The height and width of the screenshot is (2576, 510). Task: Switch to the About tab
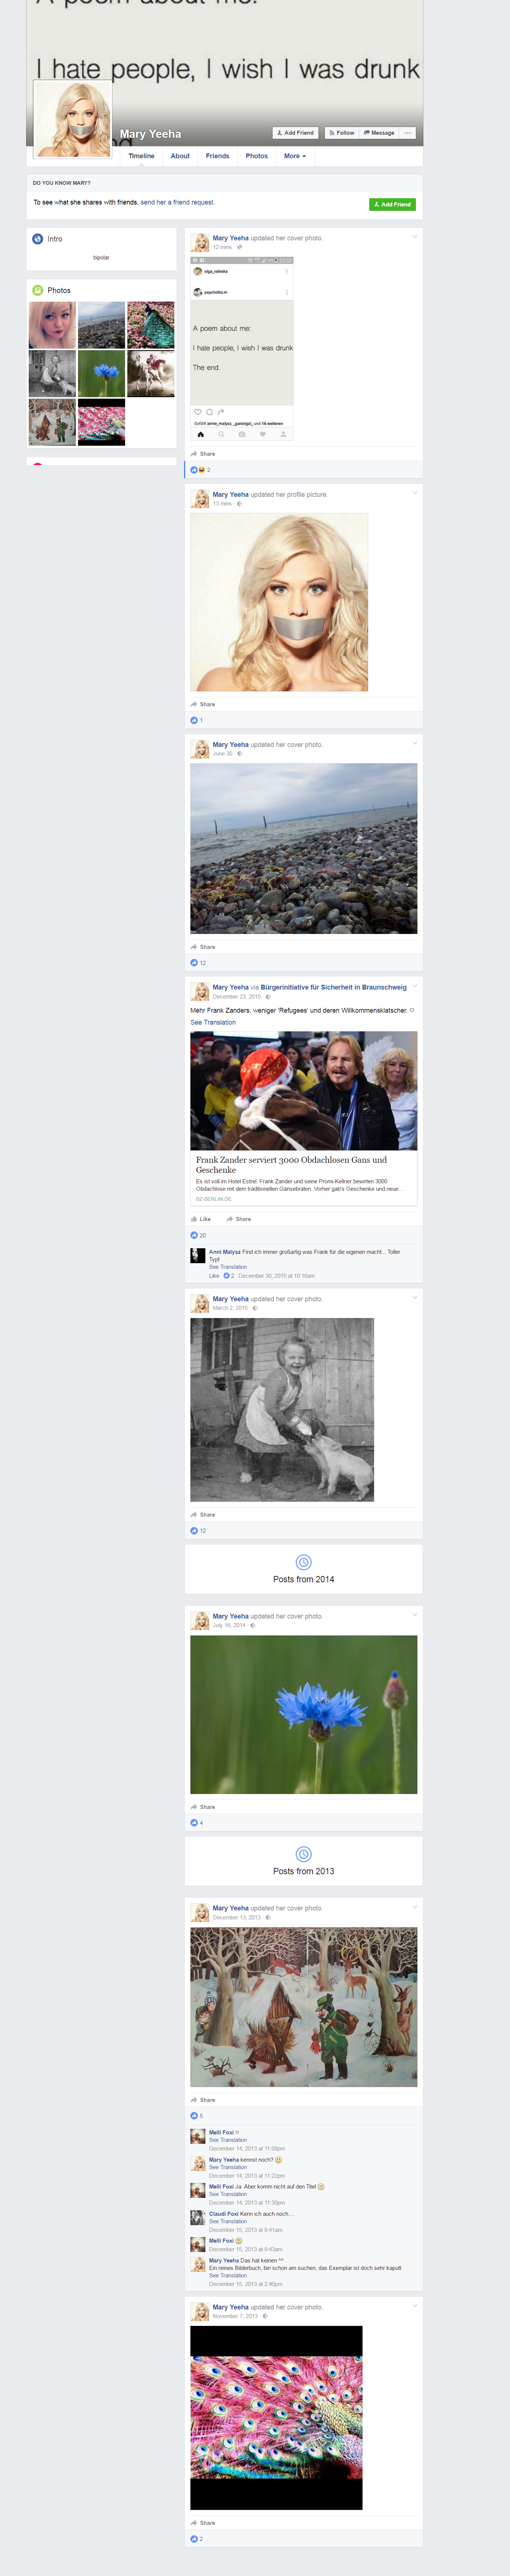coord(180,156)
